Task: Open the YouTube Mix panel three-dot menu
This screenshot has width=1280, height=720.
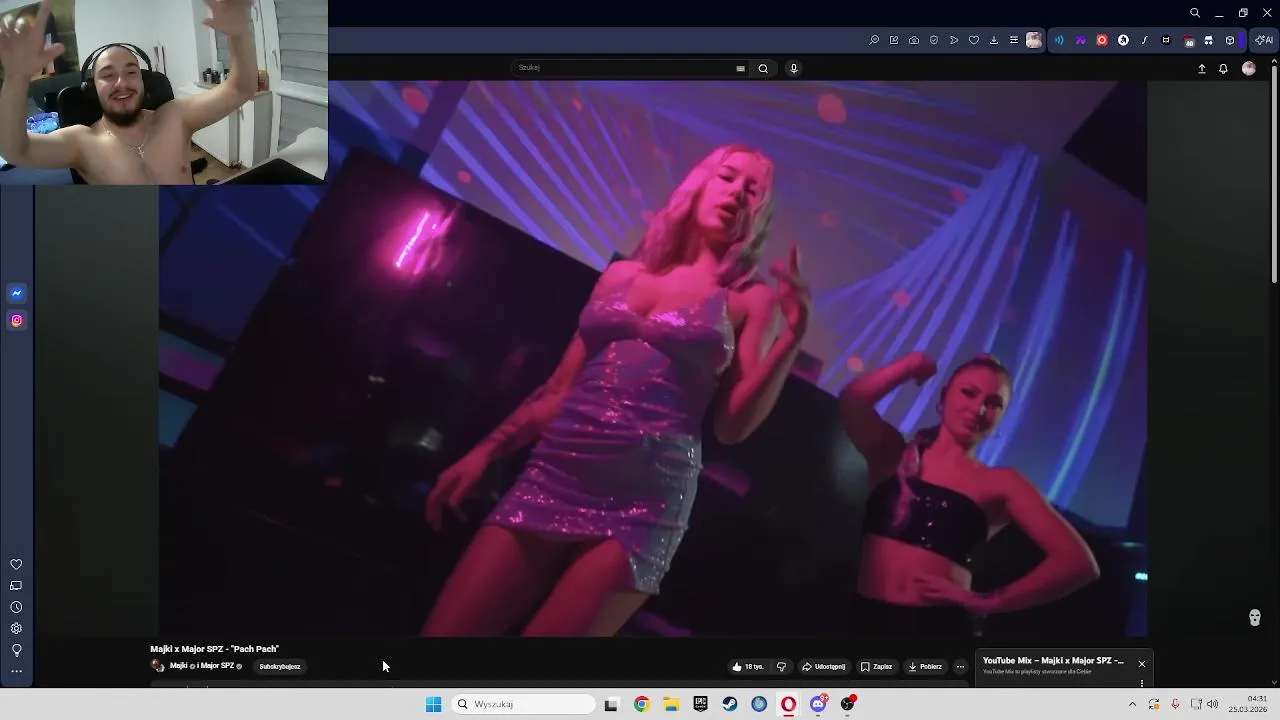Action: coord(1141,684)
